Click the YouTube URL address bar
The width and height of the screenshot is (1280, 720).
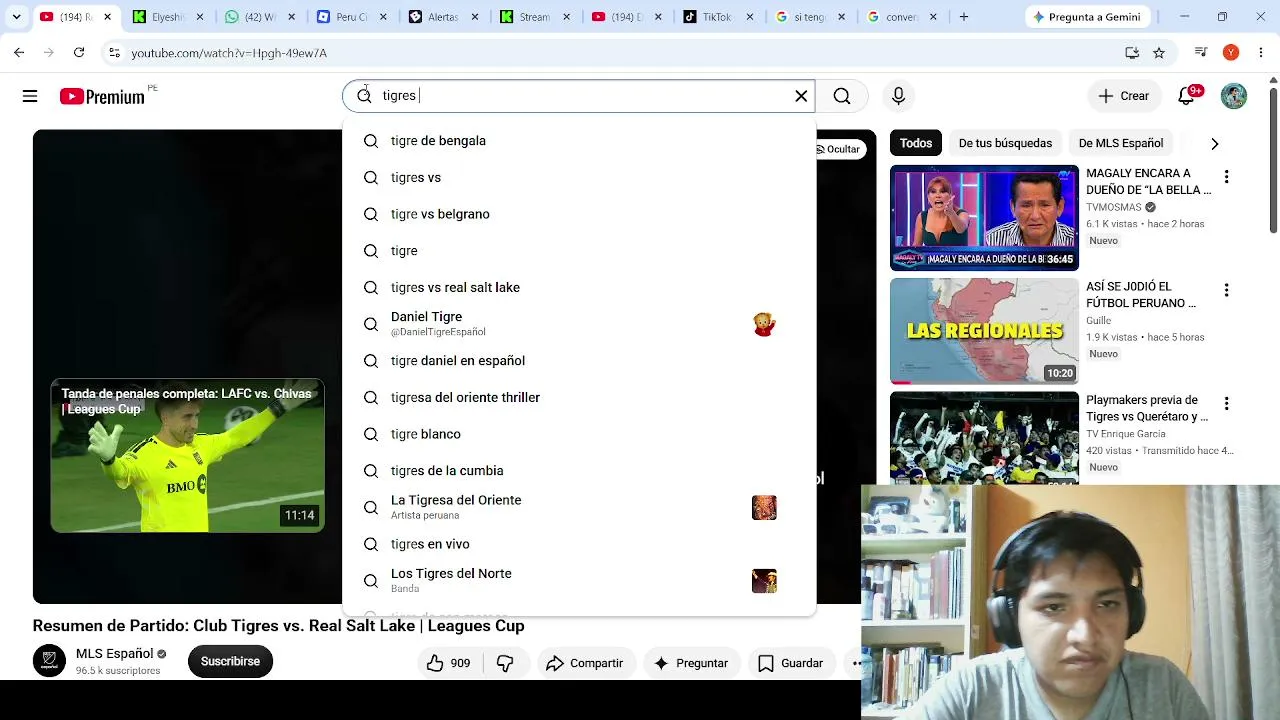pyautogui.click(x=620, y=53)
